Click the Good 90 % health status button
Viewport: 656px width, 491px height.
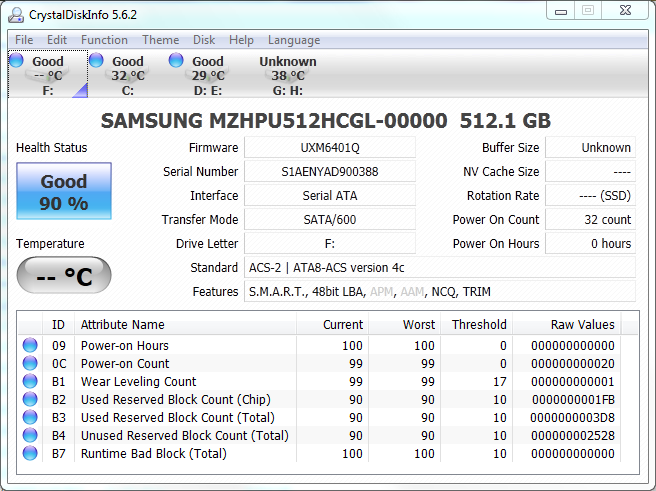tap(64, 193)
